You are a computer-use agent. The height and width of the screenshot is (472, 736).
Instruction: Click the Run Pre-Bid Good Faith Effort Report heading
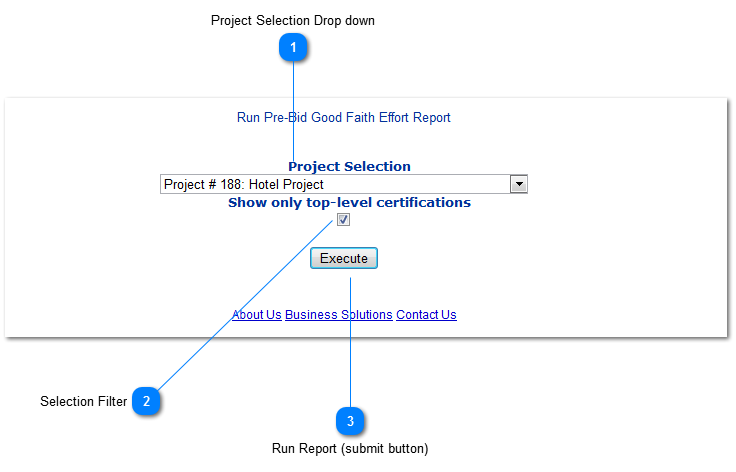click(x=344, y=117)
